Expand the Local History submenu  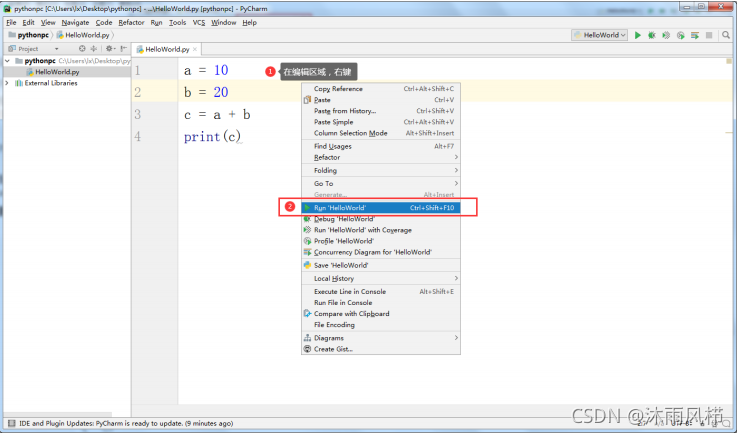tap(456, 278)
